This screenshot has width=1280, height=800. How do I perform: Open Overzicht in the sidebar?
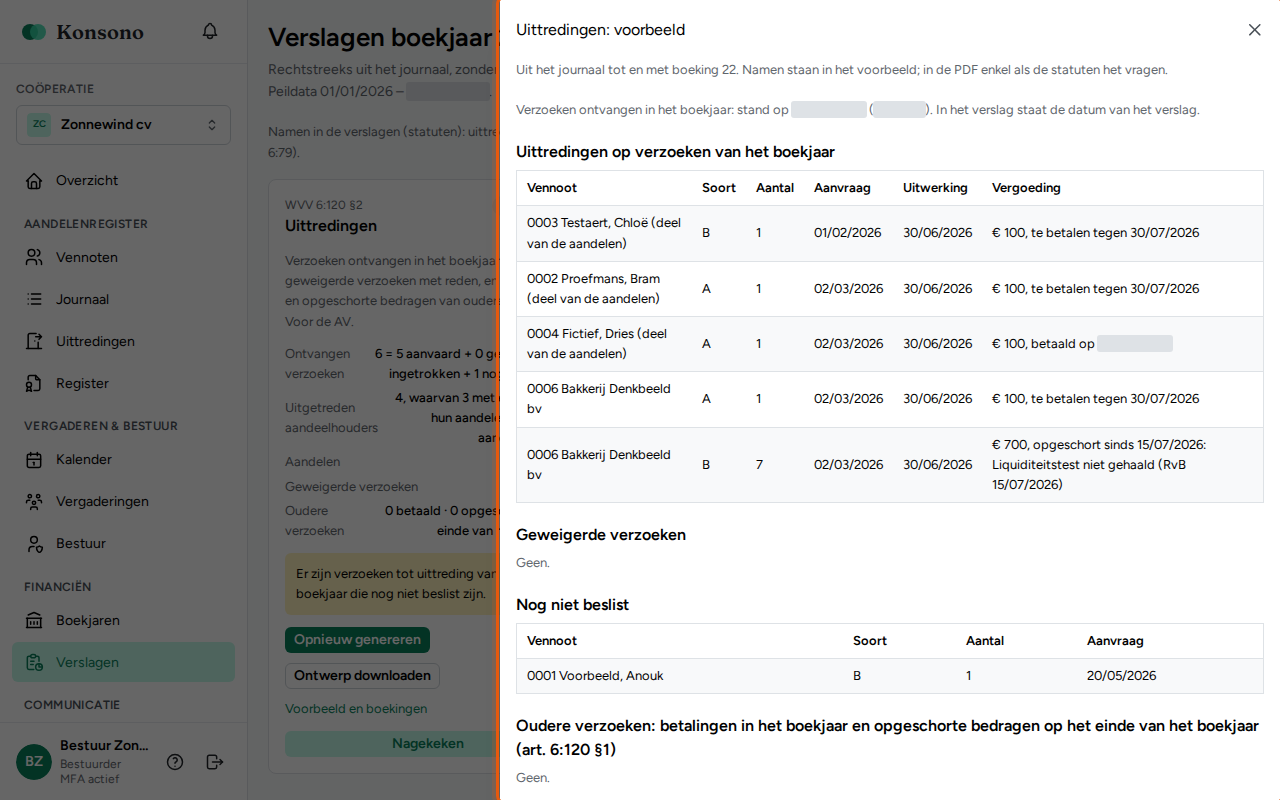tap(123, 181)
